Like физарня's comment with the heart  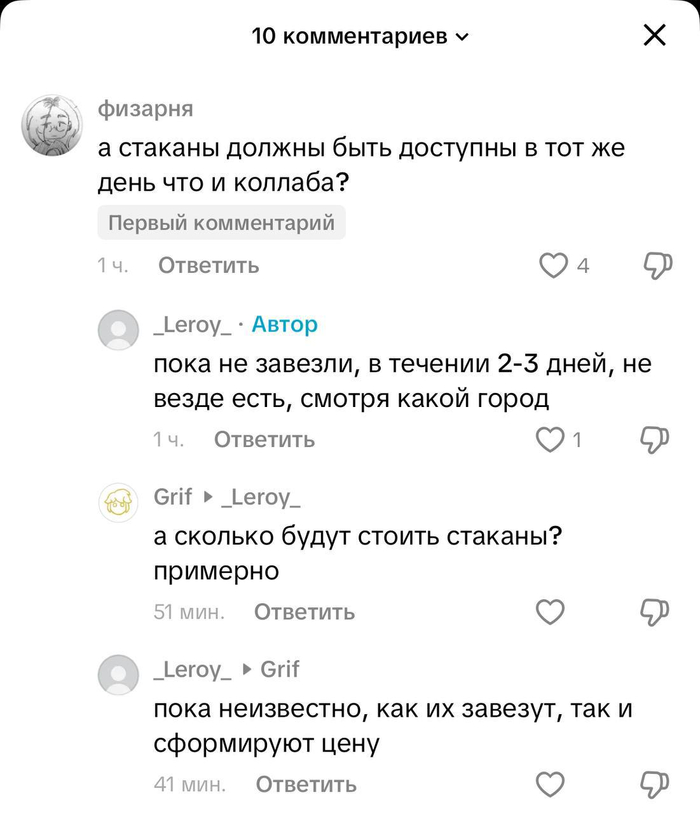click(x=552, y=265)
